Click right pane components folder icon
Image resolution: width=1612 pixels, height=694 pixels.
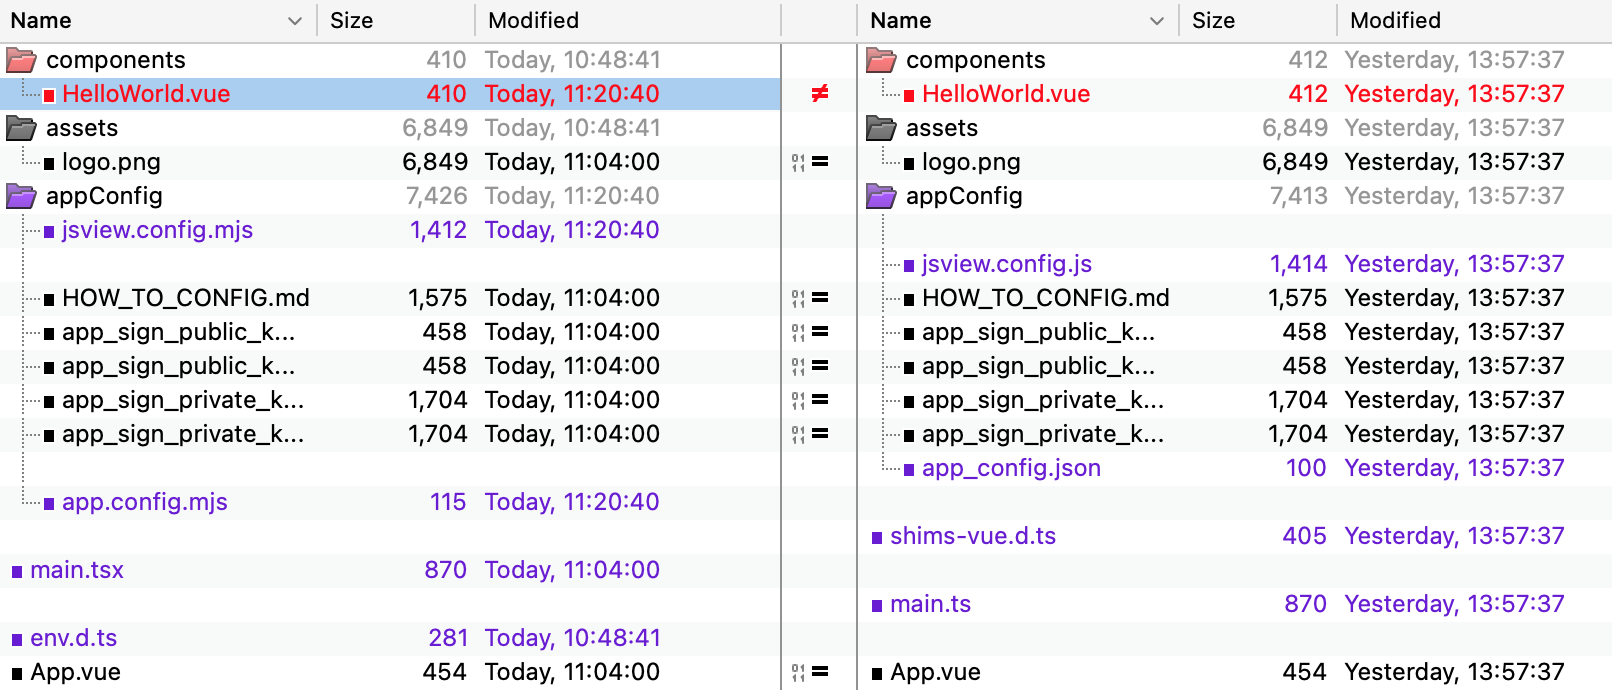pyautogui.click(x=881, y=61)
